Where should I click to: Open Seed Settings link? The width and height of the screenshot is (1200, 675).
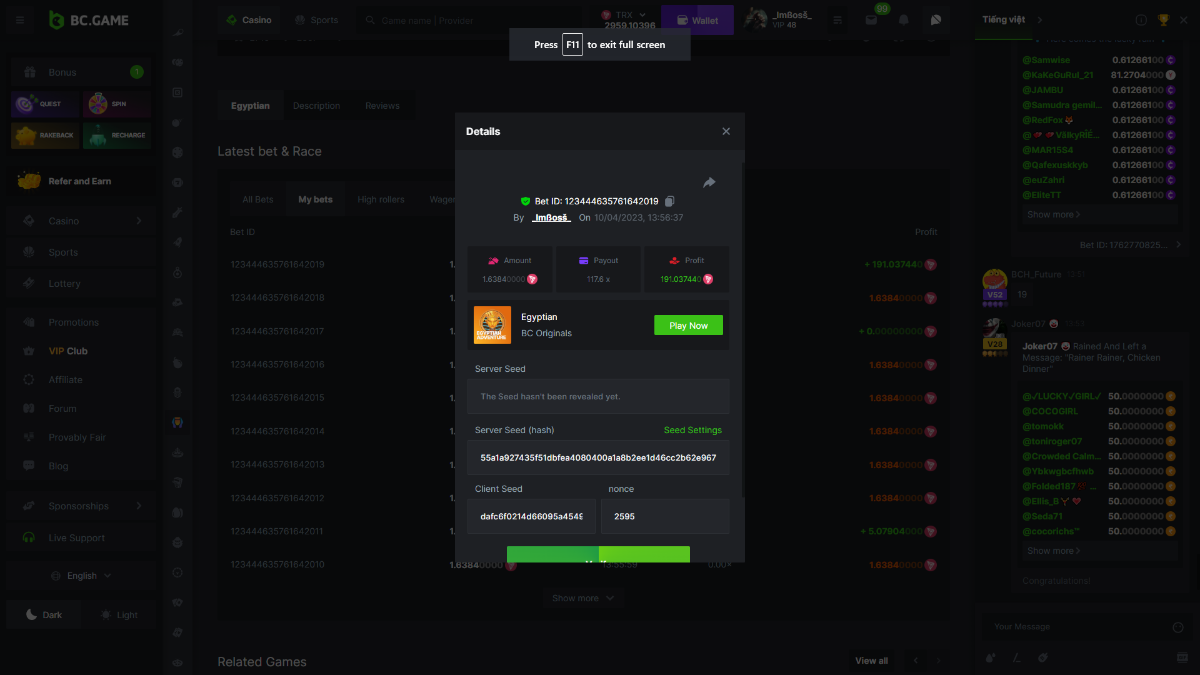pos(692,430)
